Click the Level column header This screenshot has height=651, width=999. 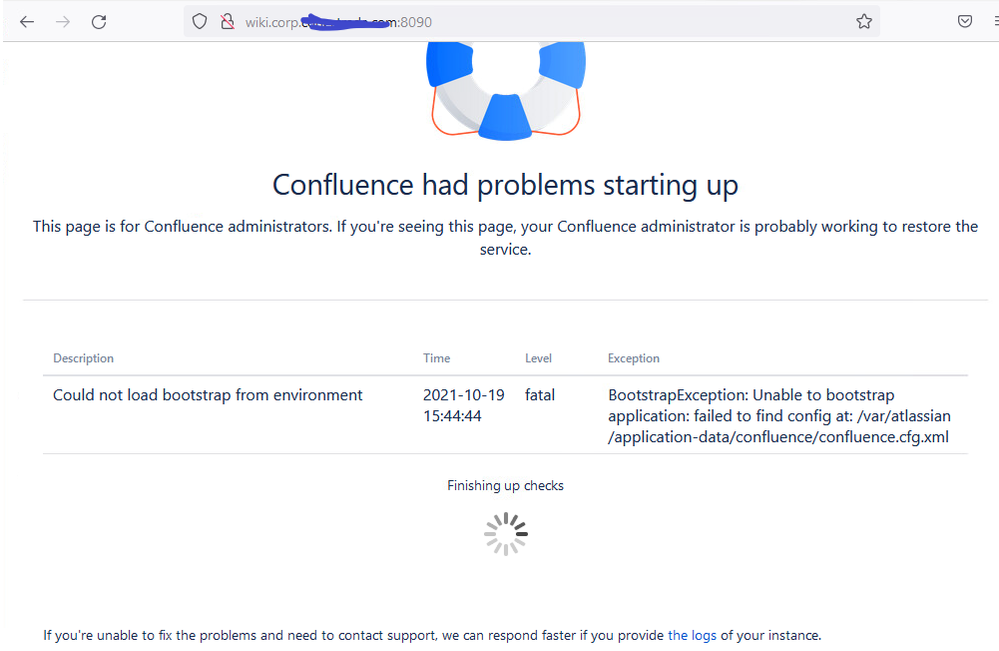point(538,358)
